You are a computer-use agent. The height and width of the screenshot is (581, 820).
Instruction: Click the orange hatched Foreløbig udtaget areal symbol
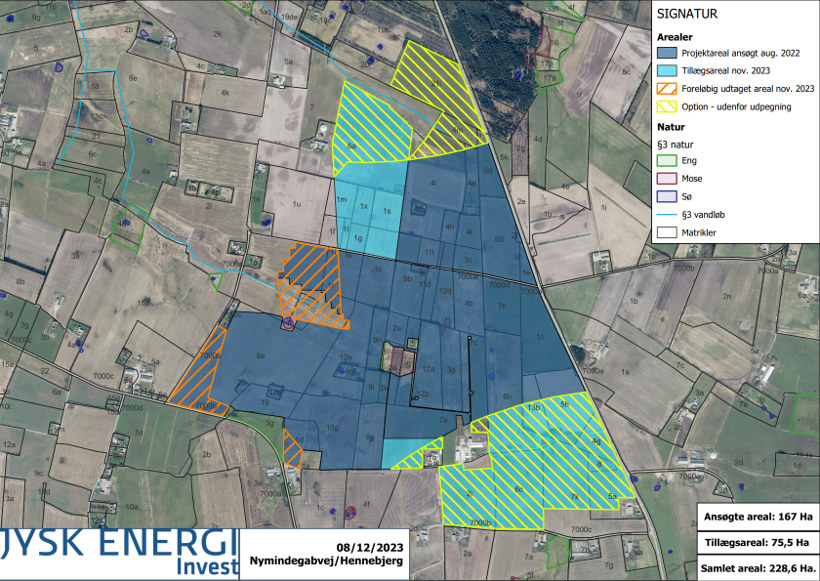coord(665,87)
